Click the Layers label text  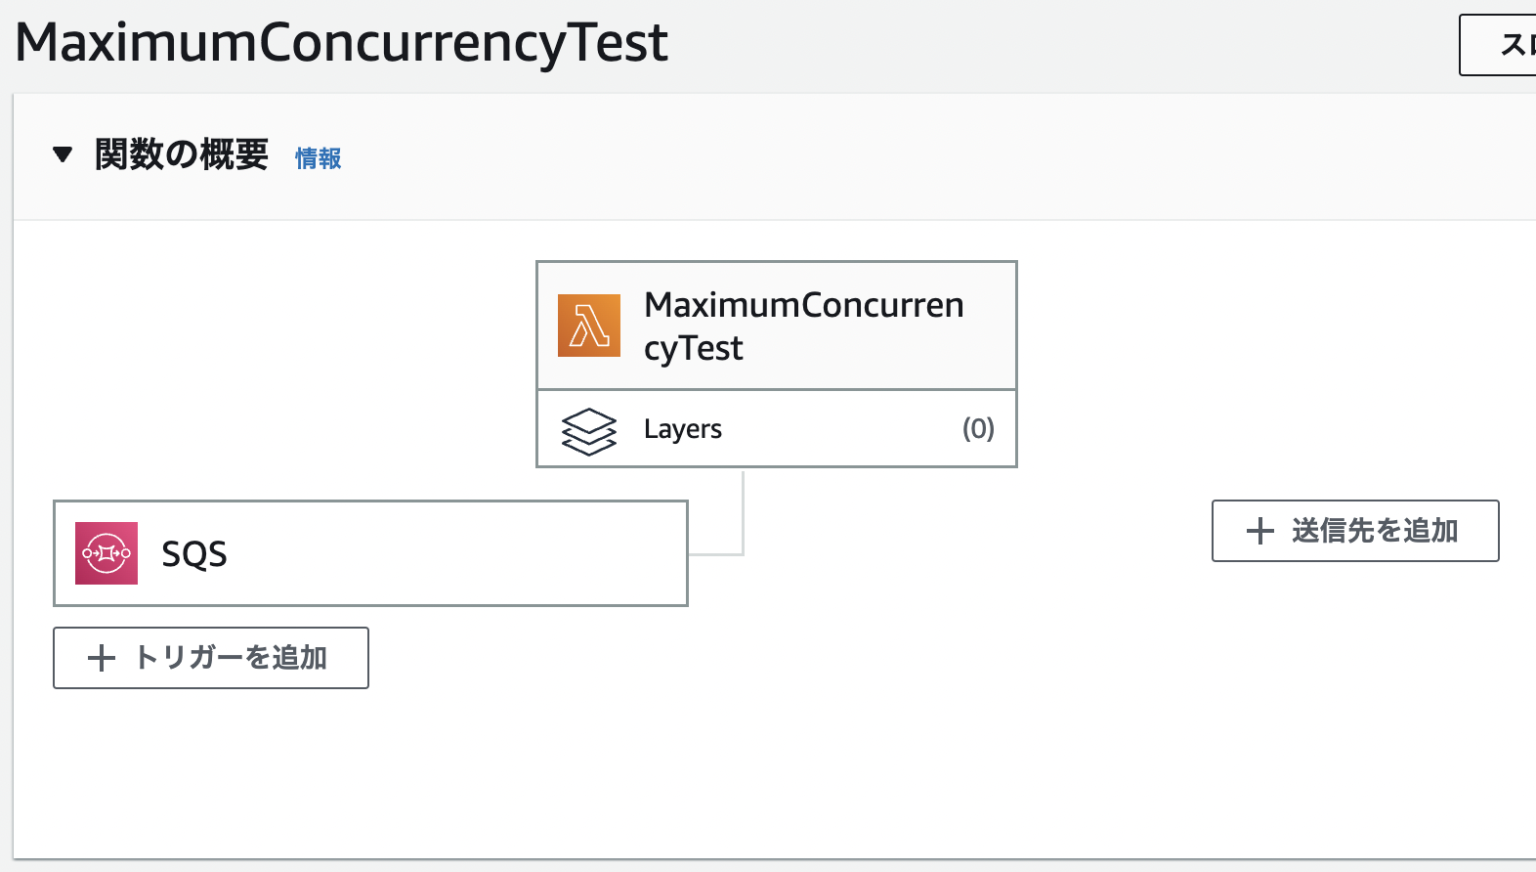pos(682,429)
